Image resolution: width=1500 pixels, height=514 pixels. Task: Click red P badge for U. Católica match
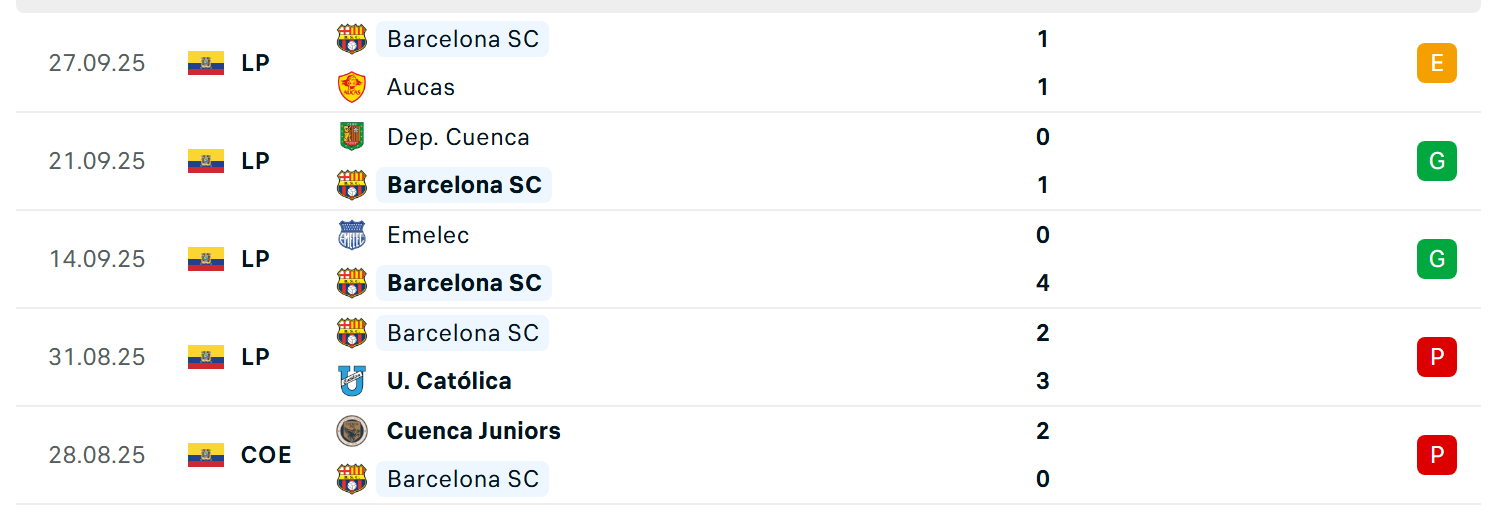[x=1436, y=357]
